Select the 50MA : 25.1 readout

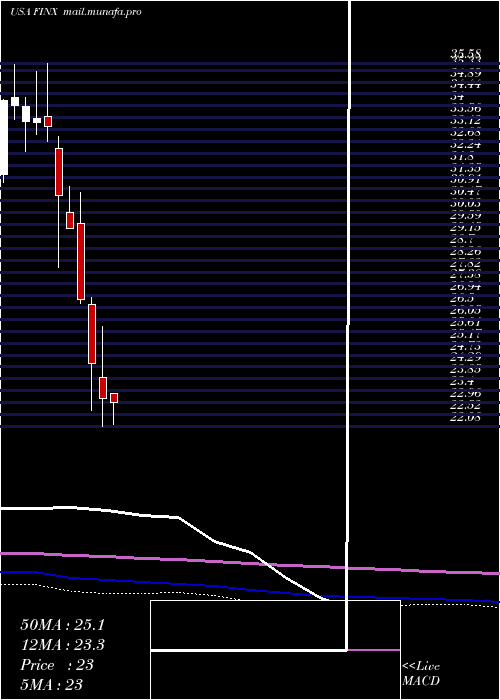(62, 625)
